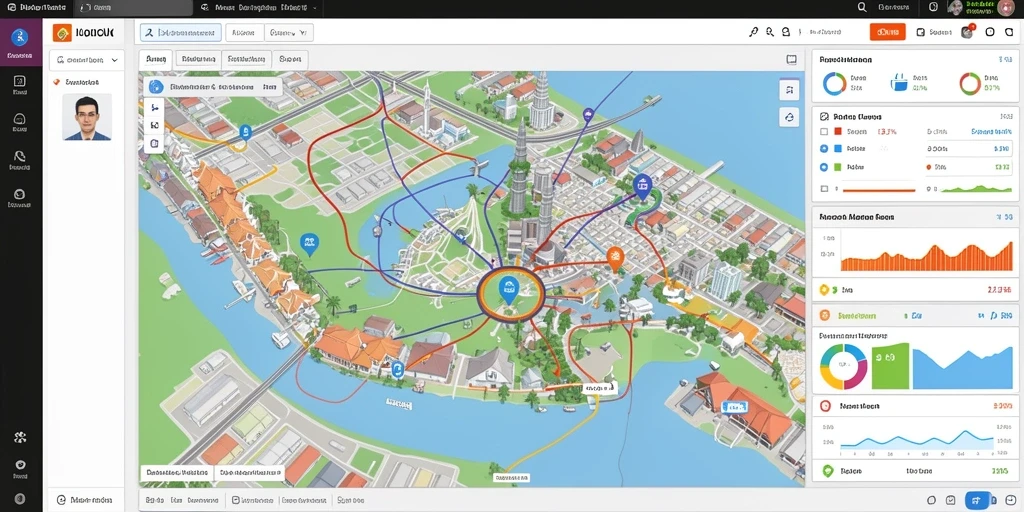The height and width of the screenshot is (512, 1024).
Task: Click the profile photo thumbnail in left panel
Action: tap(87, 117)
